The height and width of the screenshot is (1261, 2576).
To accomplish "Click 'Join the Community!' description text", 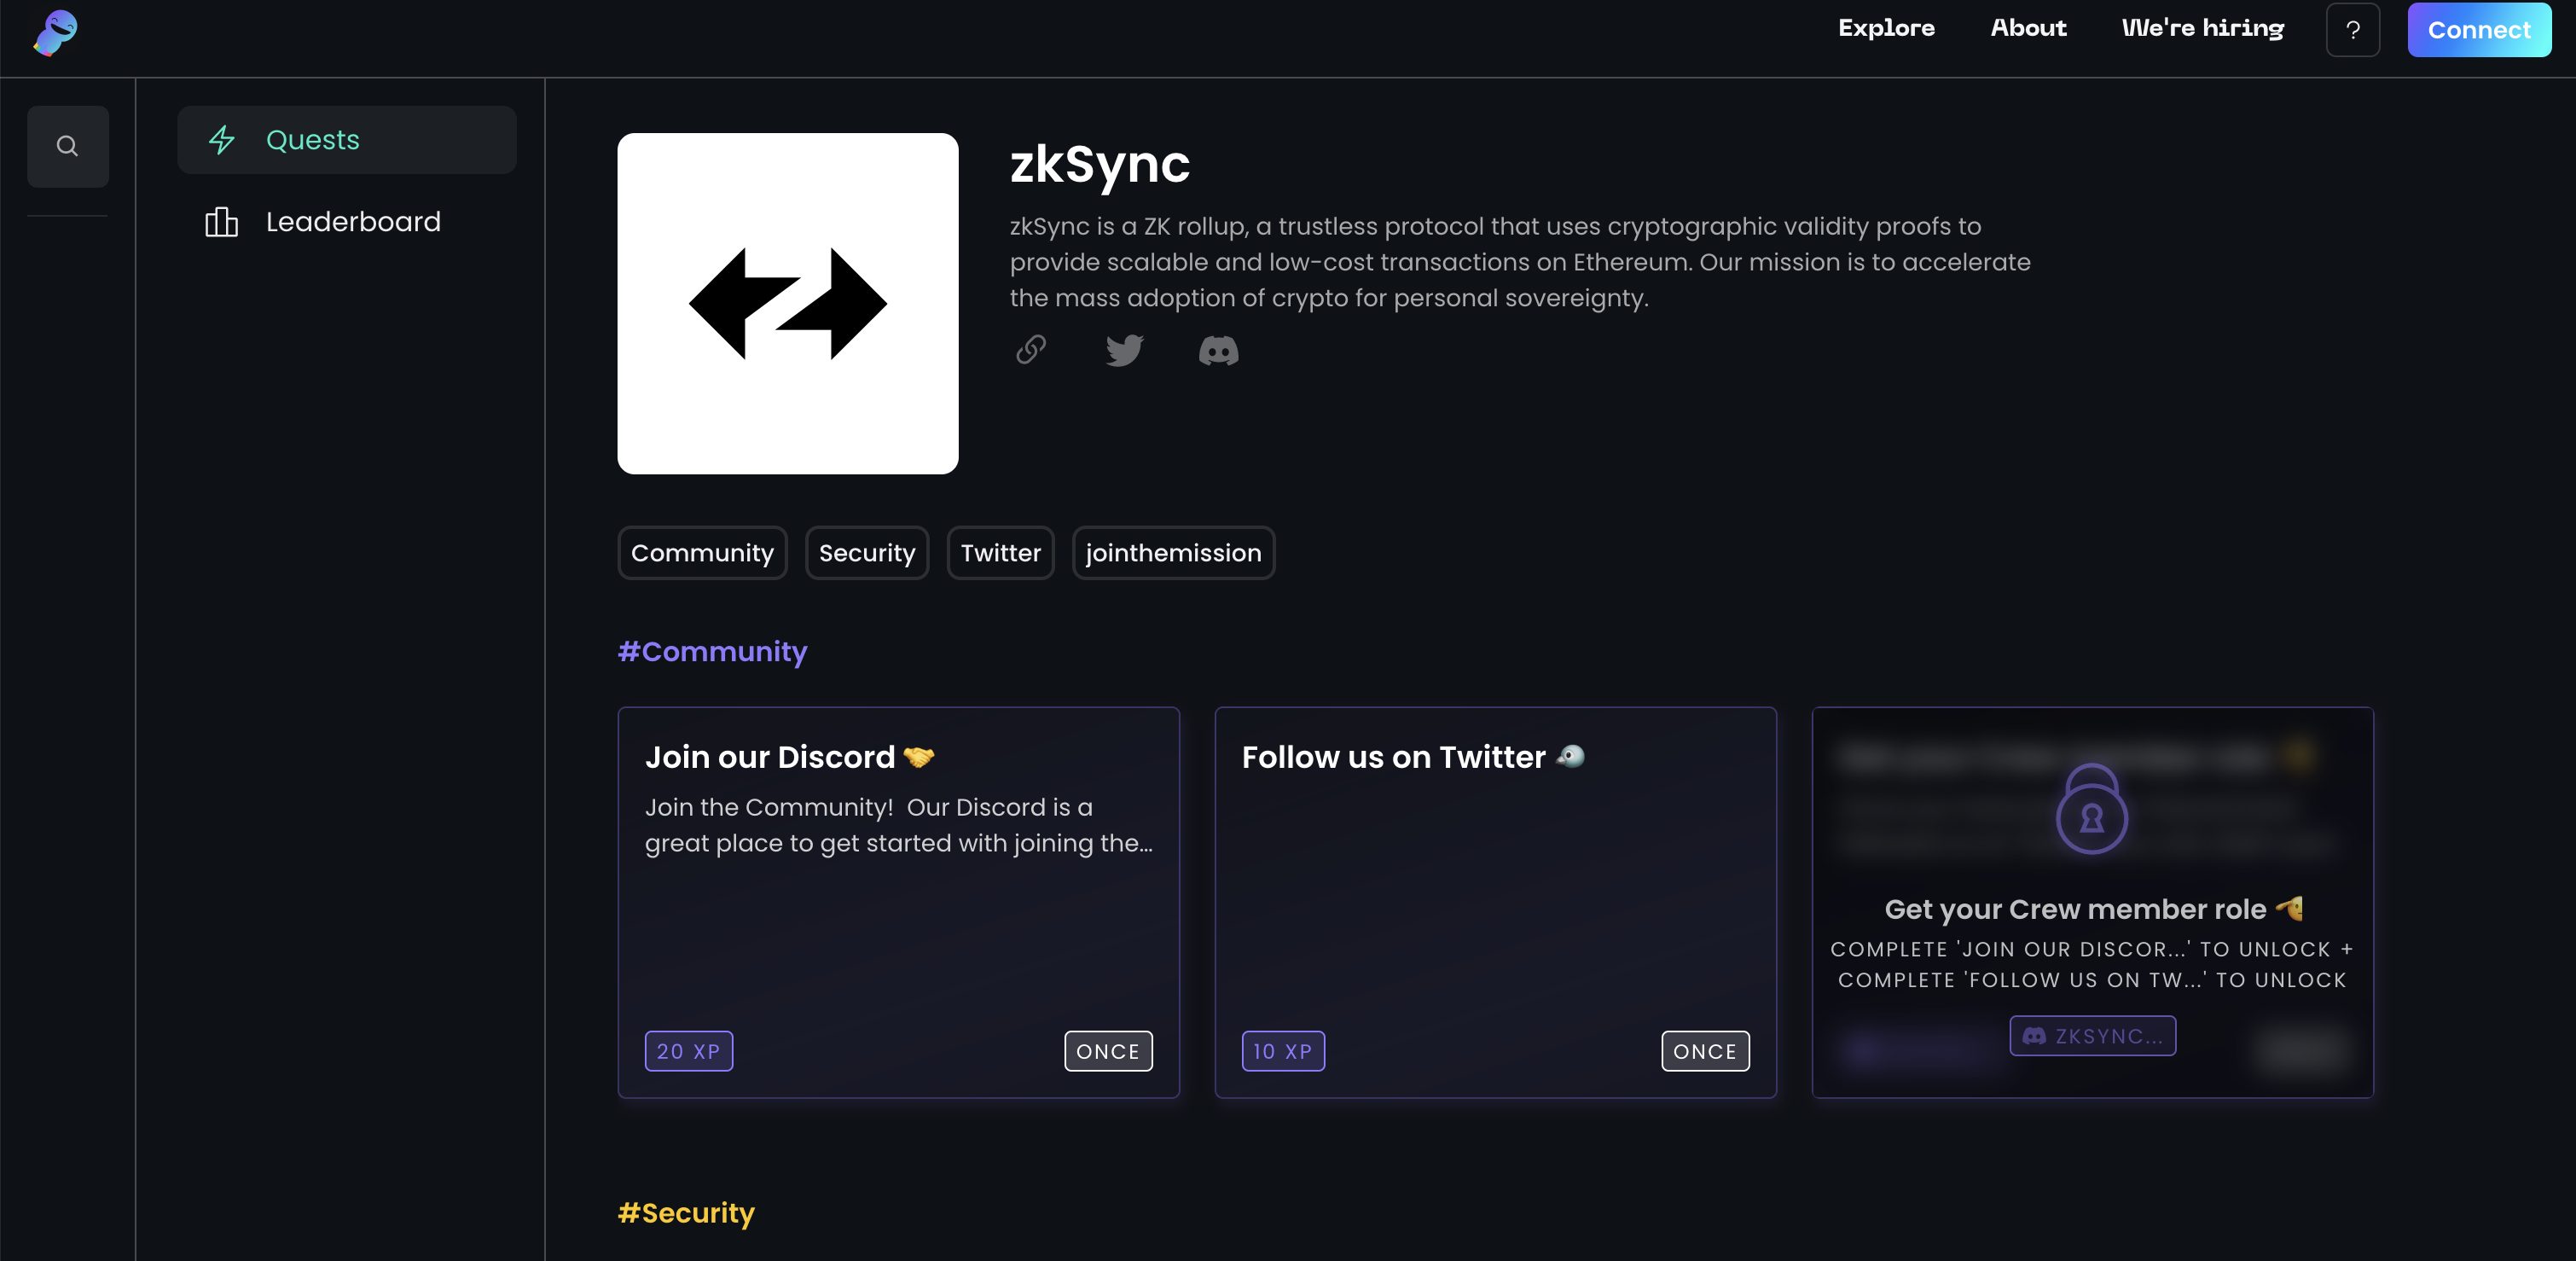I will point(899,825).
